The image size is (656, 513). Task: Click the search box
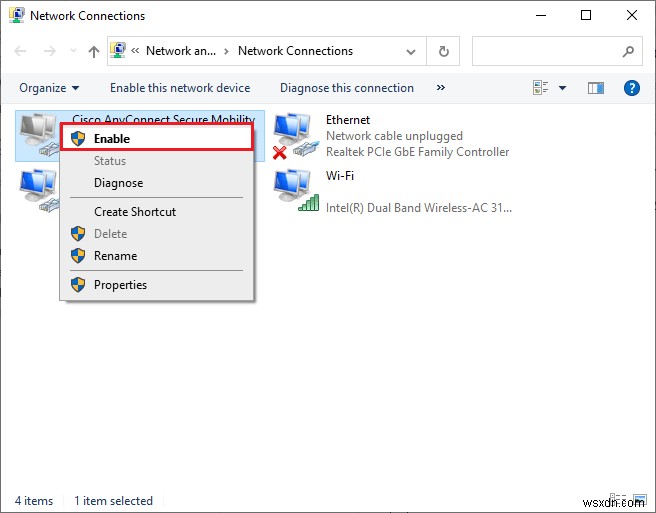557,51
